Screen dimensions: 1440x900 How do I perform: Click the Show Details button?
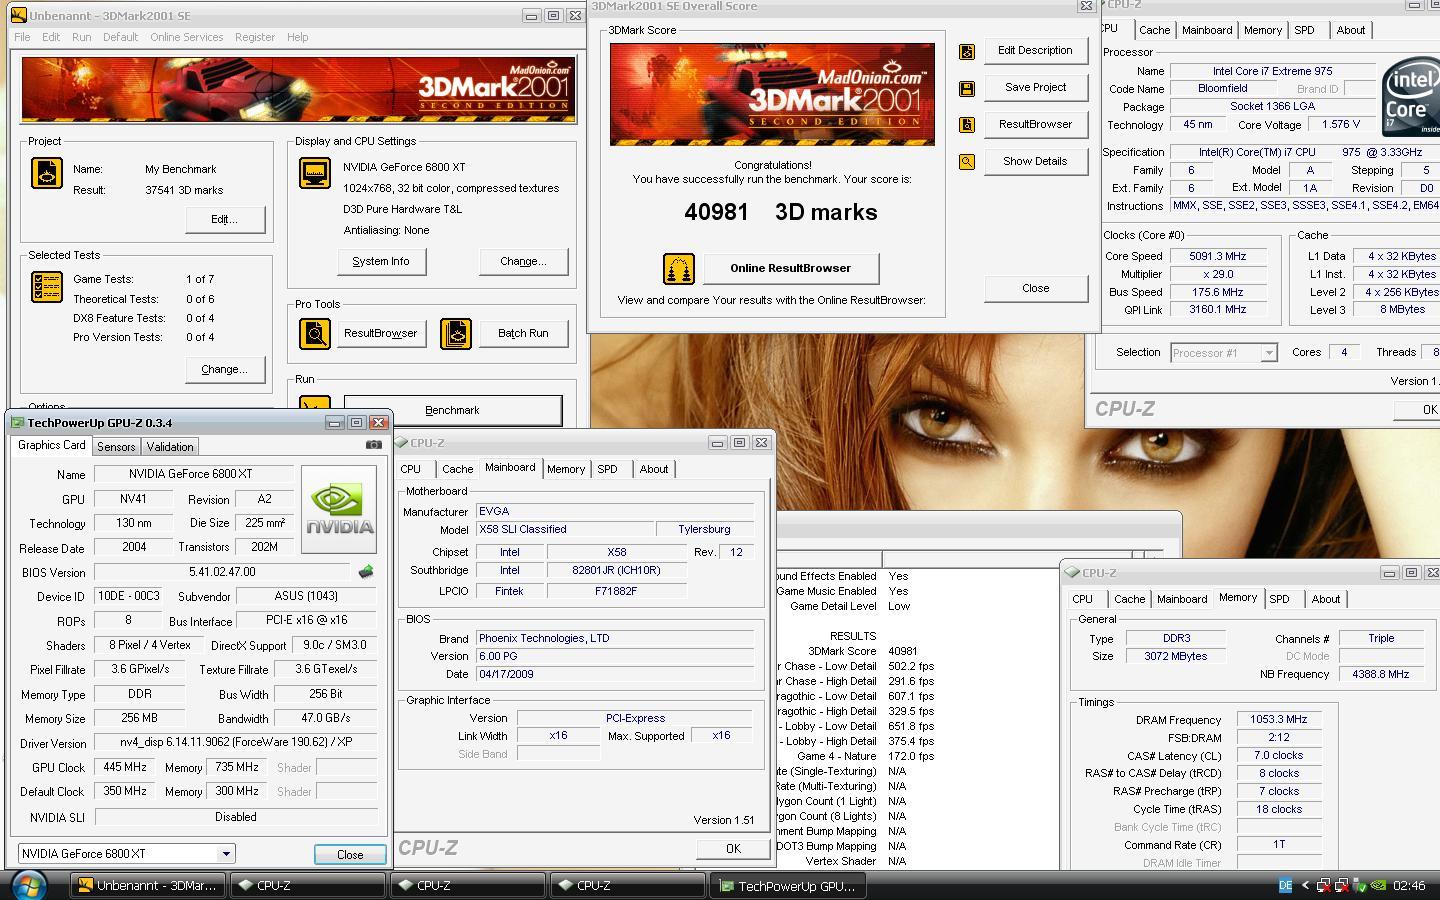[x=1036, y=161]
